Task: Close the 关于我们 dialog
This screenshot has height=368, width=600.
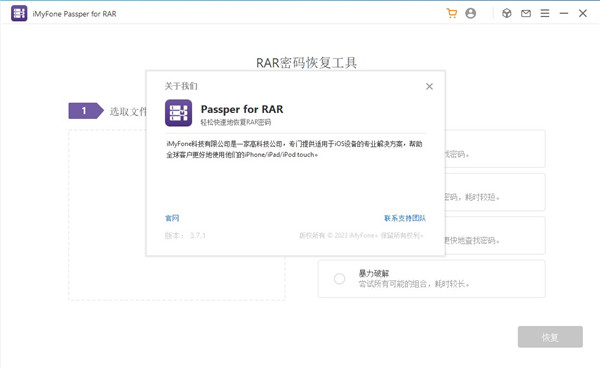Action: [x=429, y=86]
